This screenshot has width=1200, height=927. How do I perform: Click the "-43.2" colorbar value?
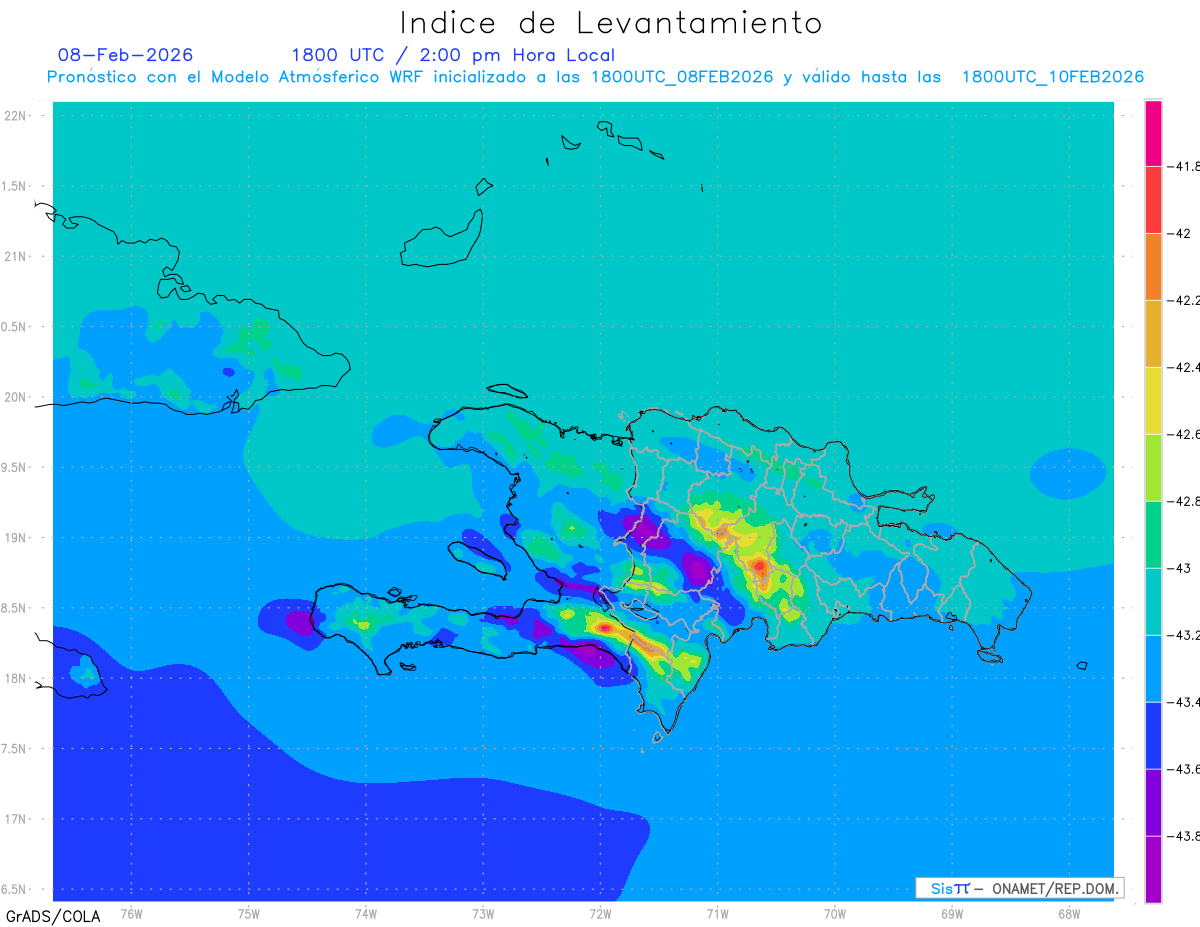point(1186,635)
